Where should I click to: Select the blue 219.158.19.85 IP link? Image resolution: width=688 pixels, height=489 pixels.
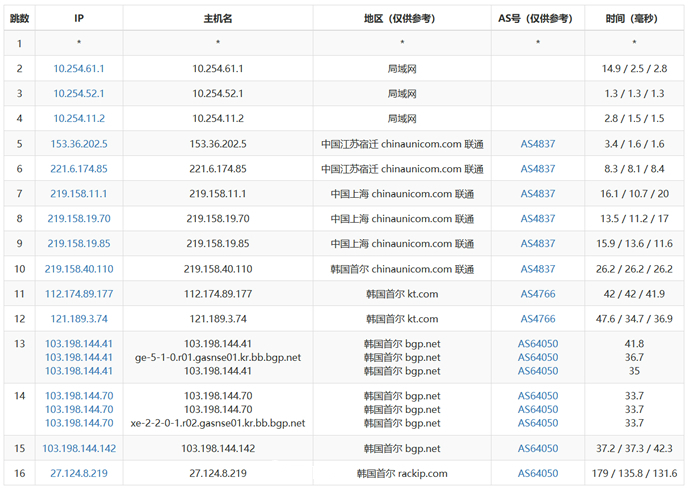79,244
